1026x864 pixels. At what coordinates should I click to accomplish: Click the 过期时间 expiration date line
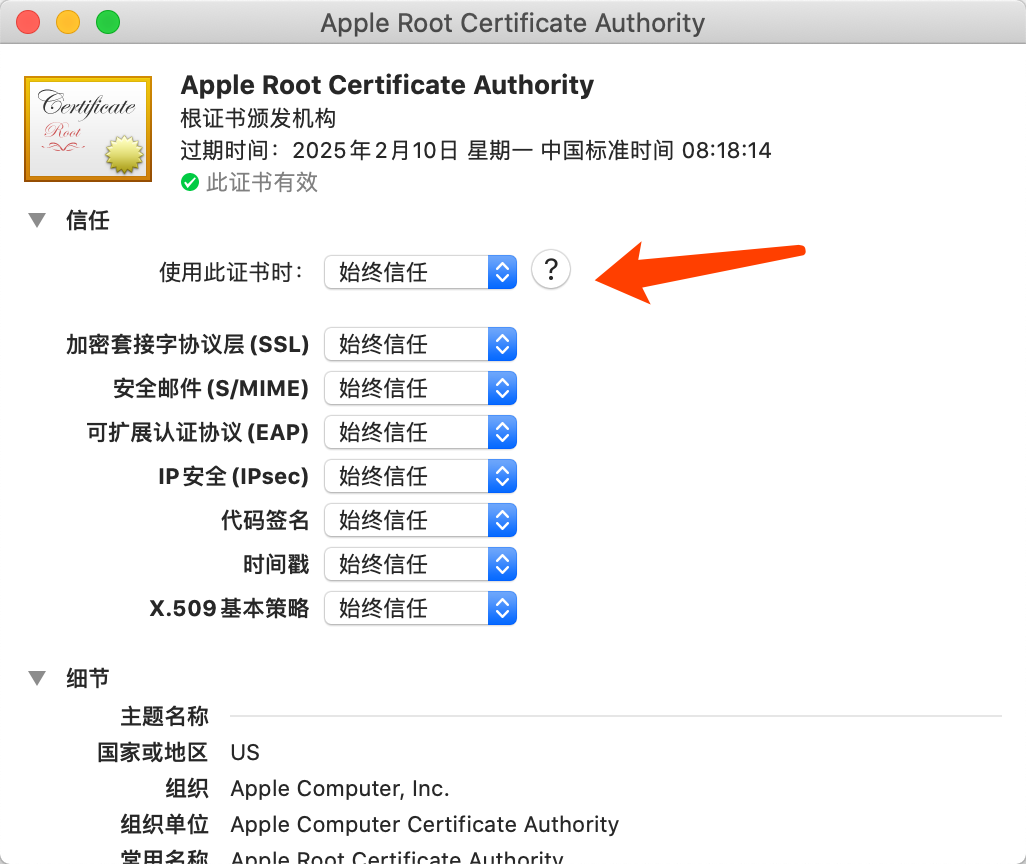pos(476,151)
